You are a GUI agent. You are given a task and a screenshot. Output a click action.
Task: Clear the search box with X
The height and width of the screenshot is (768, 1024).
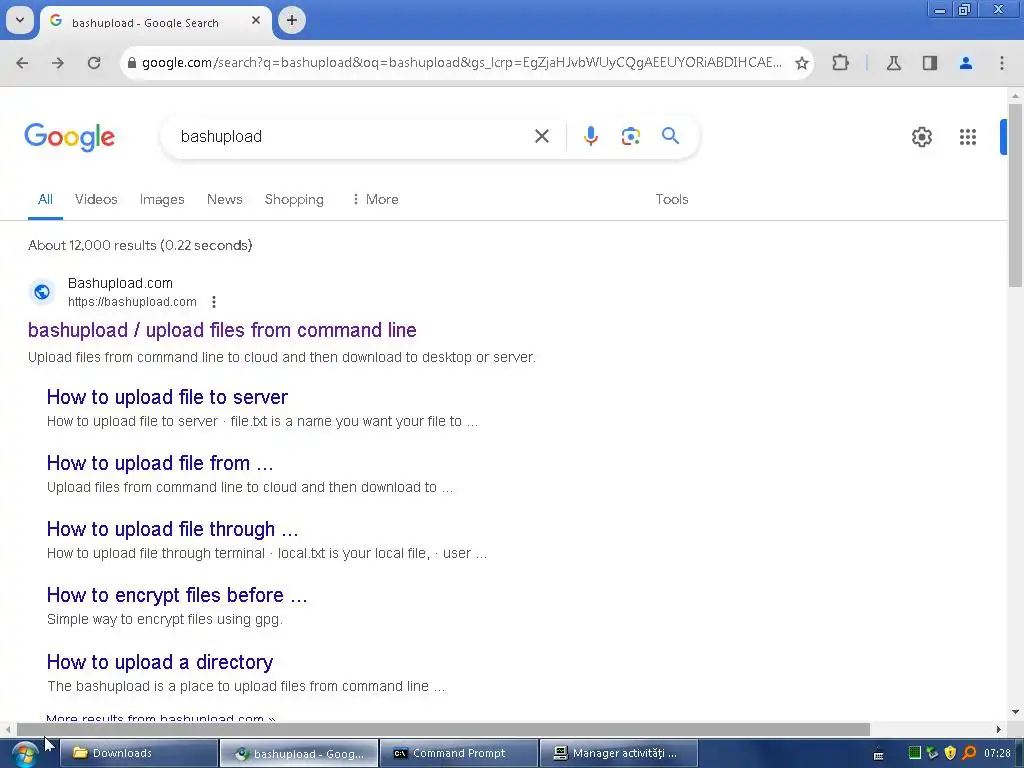pos(542,136)
